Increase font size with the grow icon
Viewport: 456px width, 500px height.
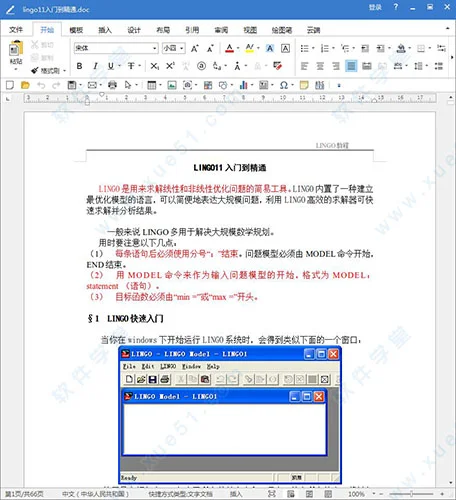pyautogui.click(x=195, y=49)
